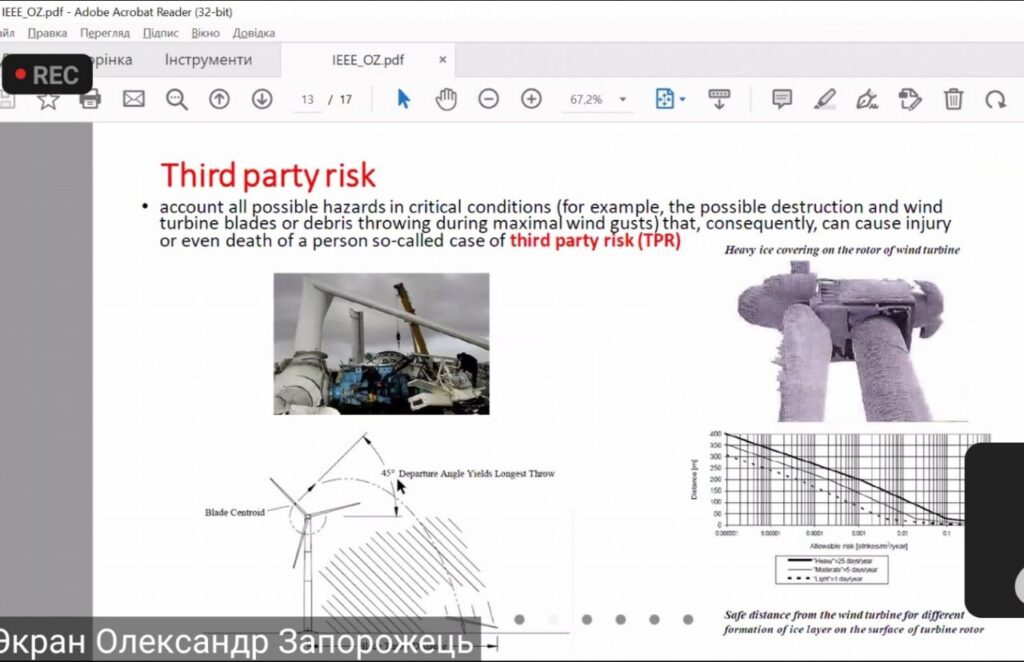Click the Third party risk heading
The height and width of the screenshot is (662, 1024).
[268, 175]
